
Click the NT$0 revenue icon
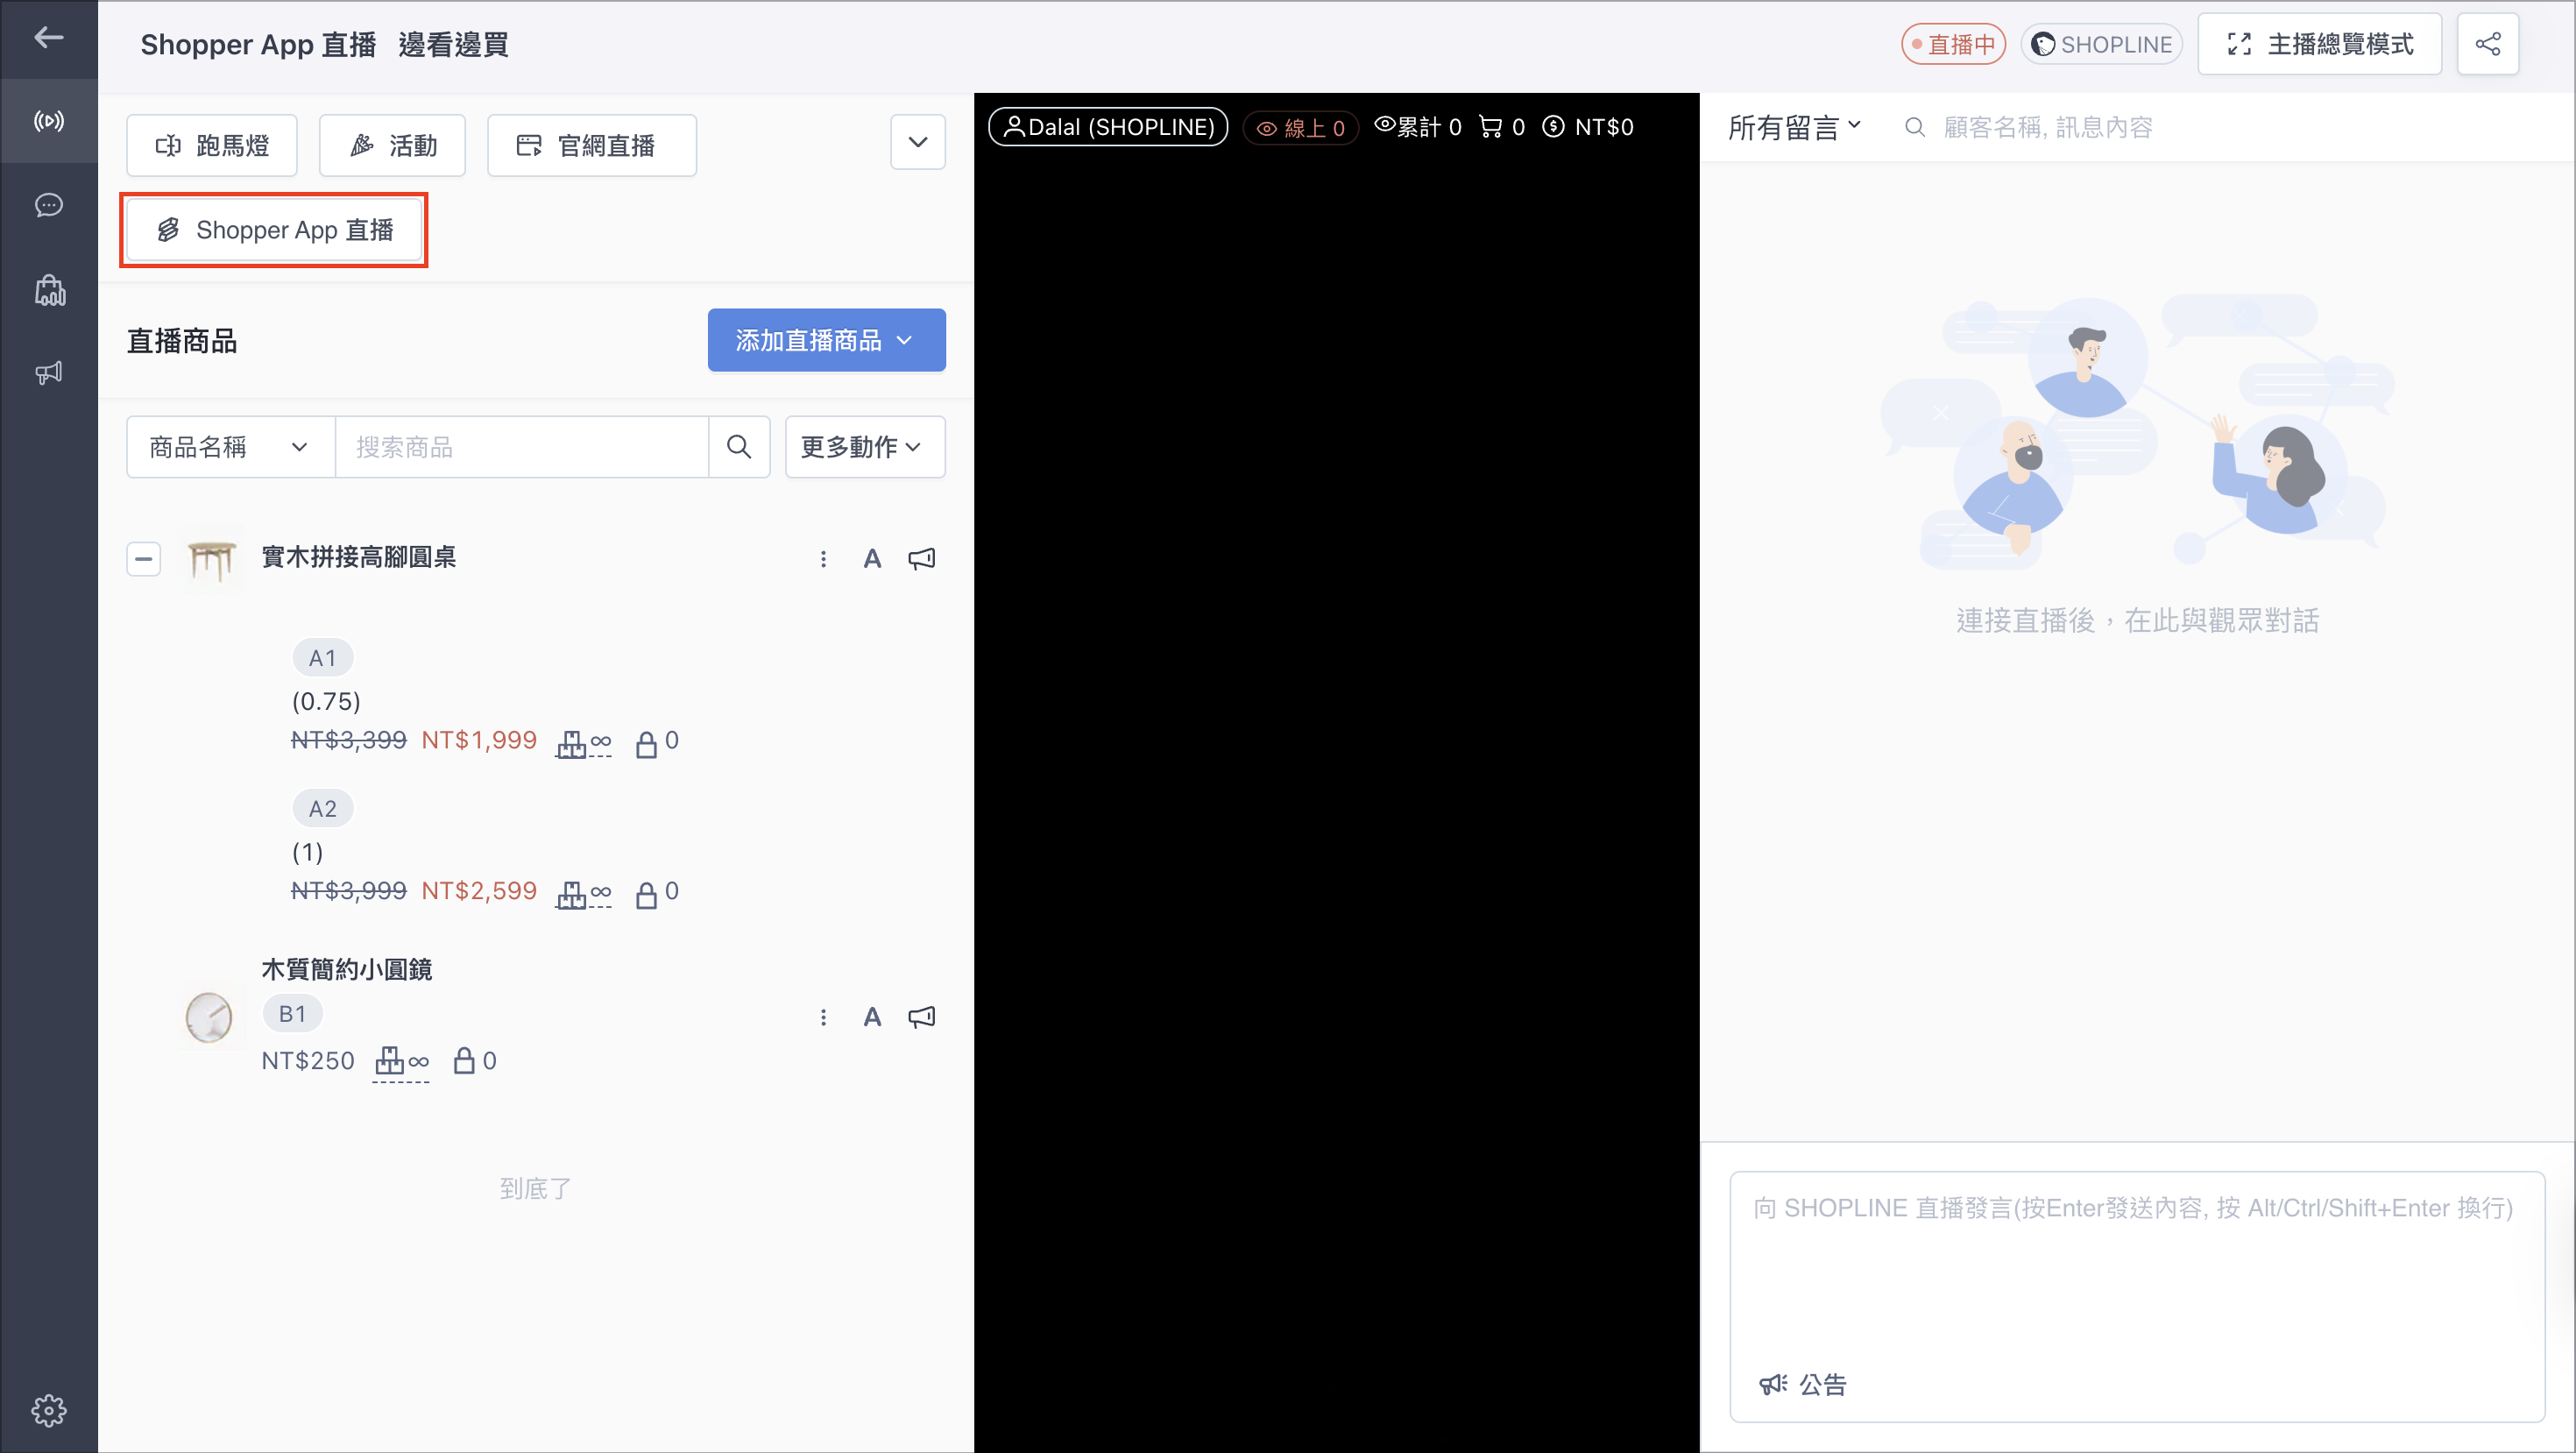click(x=1553, y=127)
